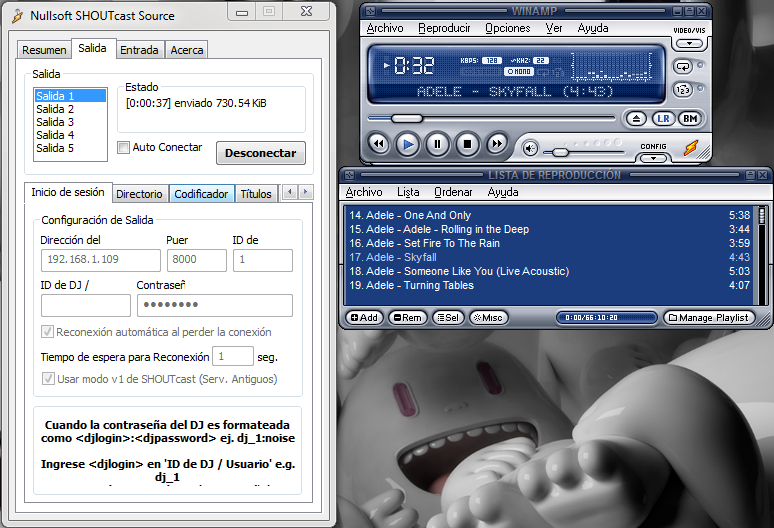Click the playlist Misc button
This screenshot has width=774, height=528.
[488, 318]
